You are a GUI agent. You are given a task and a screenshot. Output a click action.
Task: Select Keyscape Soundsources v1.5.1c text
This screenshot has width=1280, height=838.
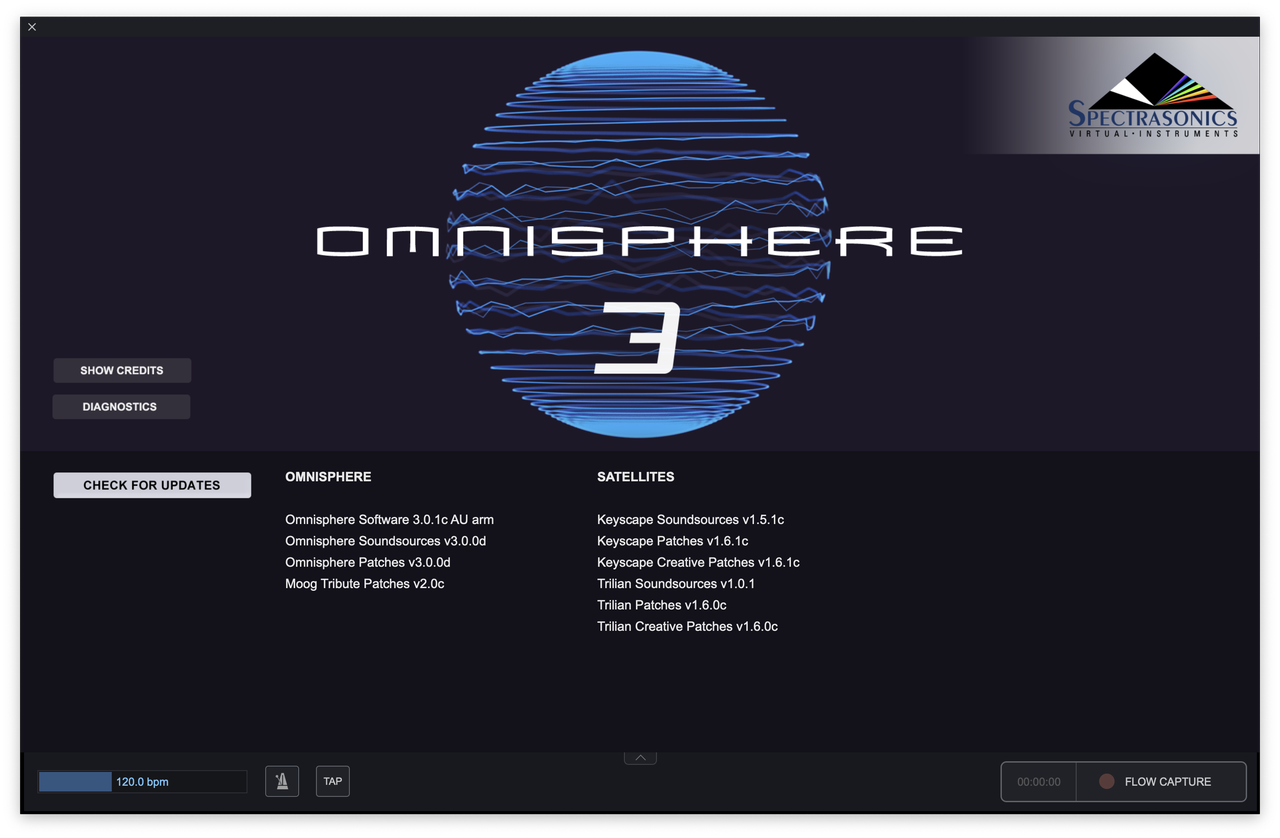[691, 520]
